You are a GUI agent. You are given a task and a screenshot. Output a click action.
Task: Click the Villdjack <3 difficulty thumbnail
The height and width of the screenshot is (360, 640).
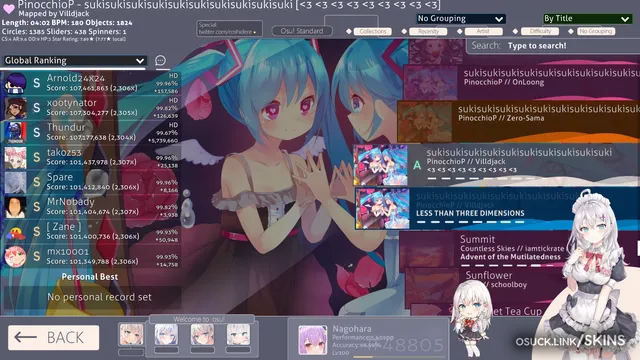tap(381, 165)
